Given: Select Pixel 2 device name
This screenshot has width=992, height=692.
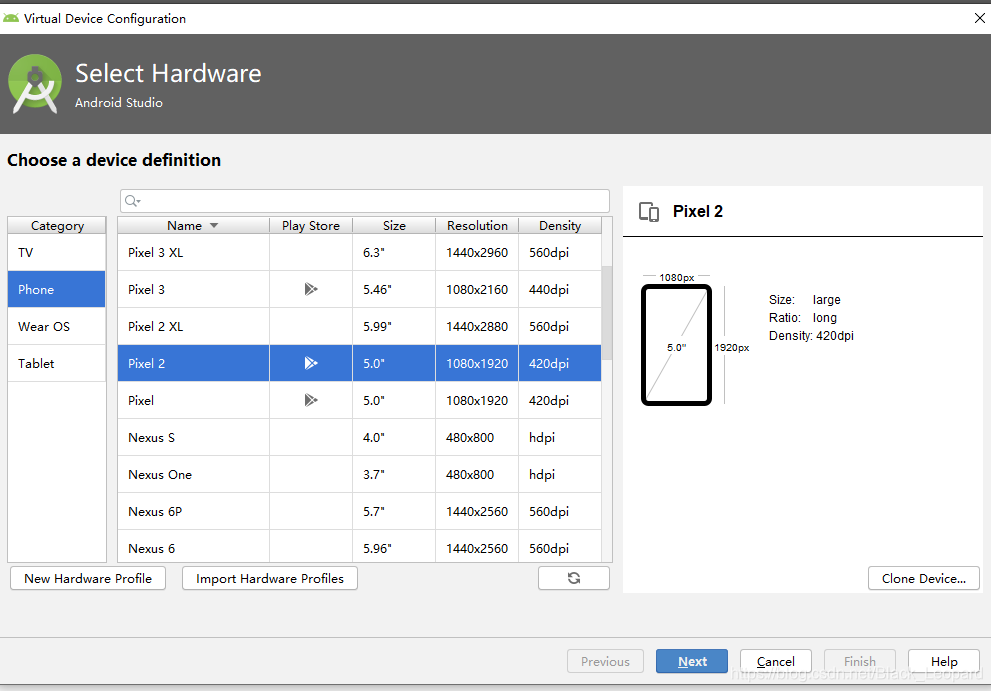Looking at the screenshot, I should pos(146,363).
